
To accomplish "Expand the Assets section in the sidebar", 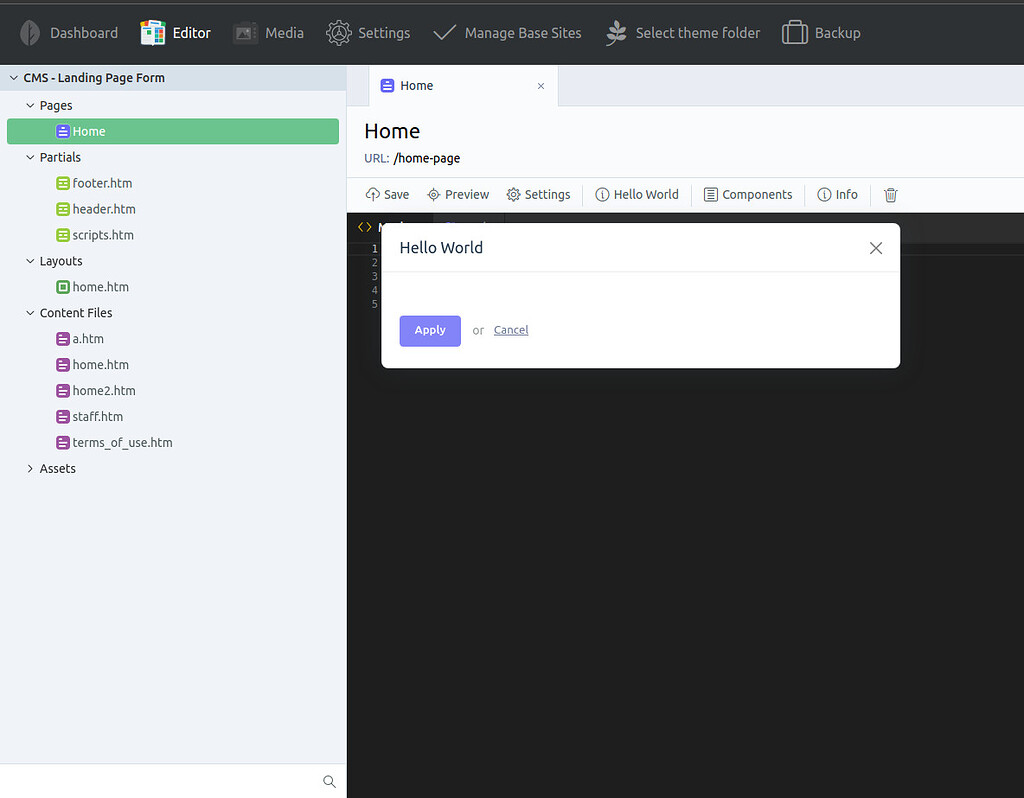I will pyautogui.click(x=29, y=468).
